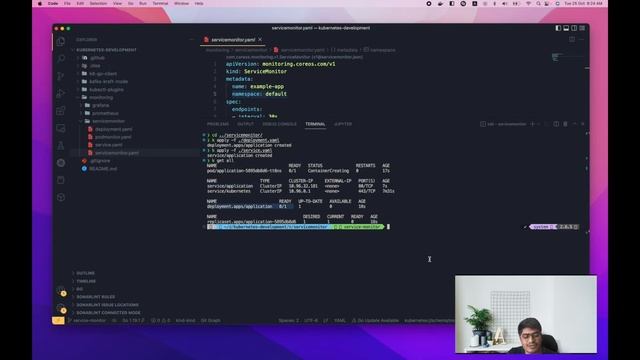Screen dimensions: 640x360
Task: Open the Search view in activity bar
Action: pyautogui.click(x=61, y=59)
